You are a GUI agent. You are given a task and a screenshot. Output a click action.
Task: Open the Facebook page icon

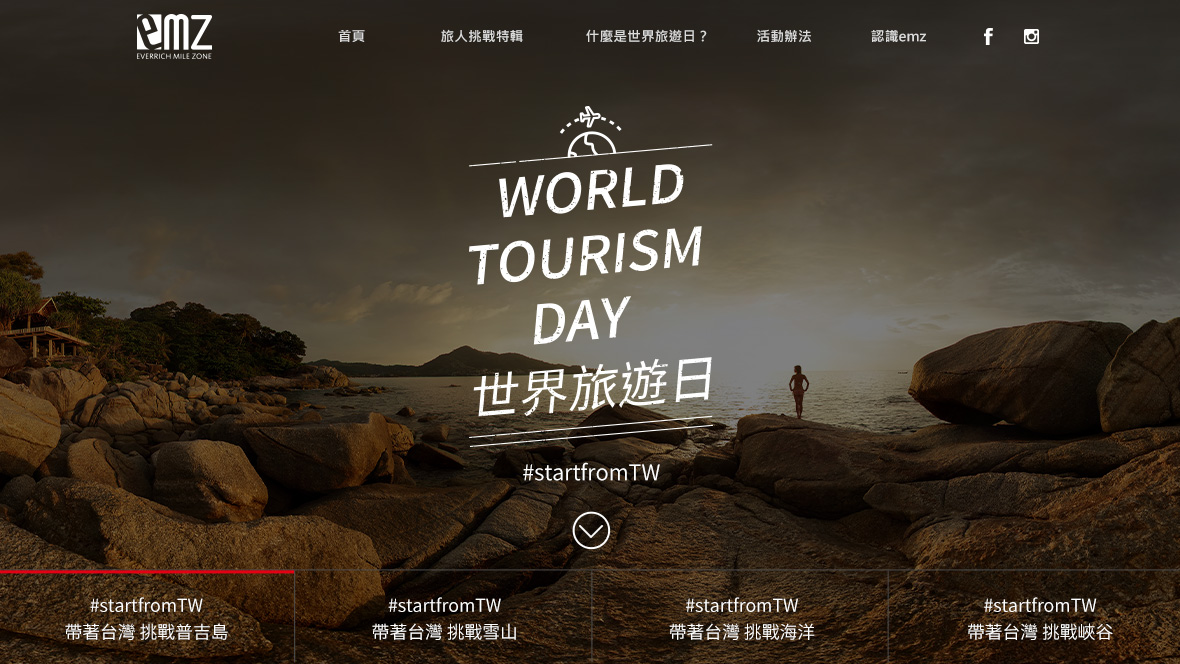[x=988, y=37]
